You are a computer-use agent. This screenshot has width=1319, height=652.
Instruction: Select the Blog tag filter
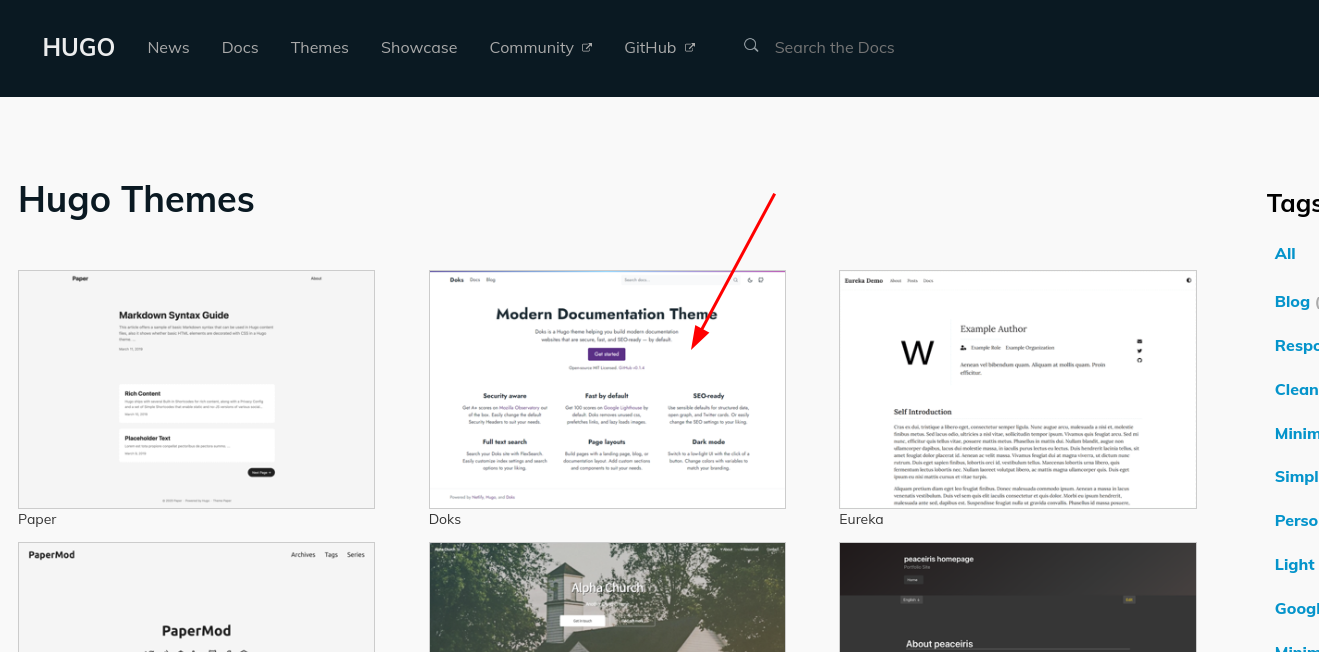click(1292, 302)
